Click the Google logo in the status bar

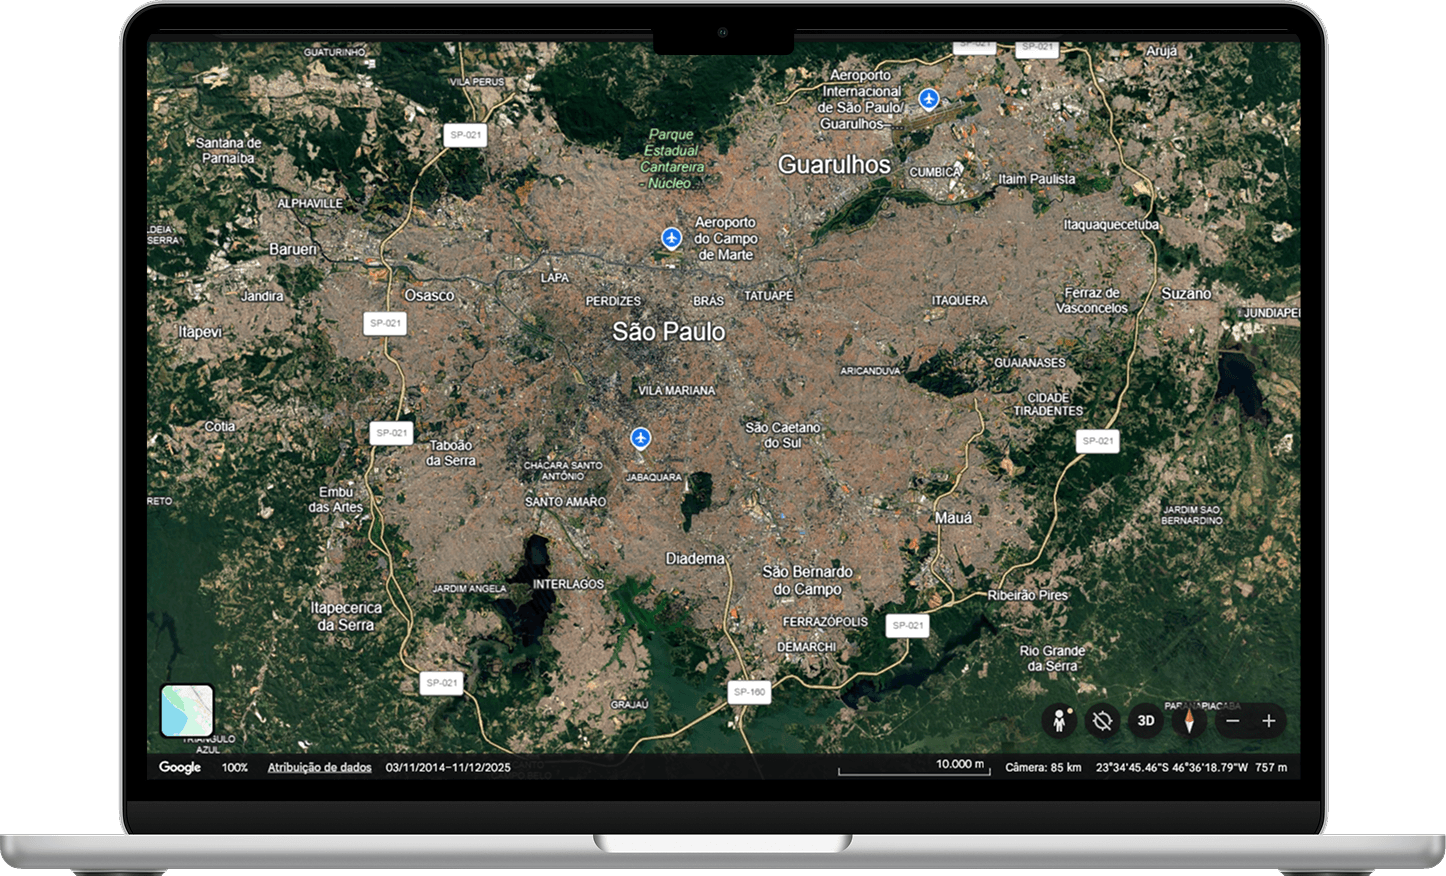180,767
